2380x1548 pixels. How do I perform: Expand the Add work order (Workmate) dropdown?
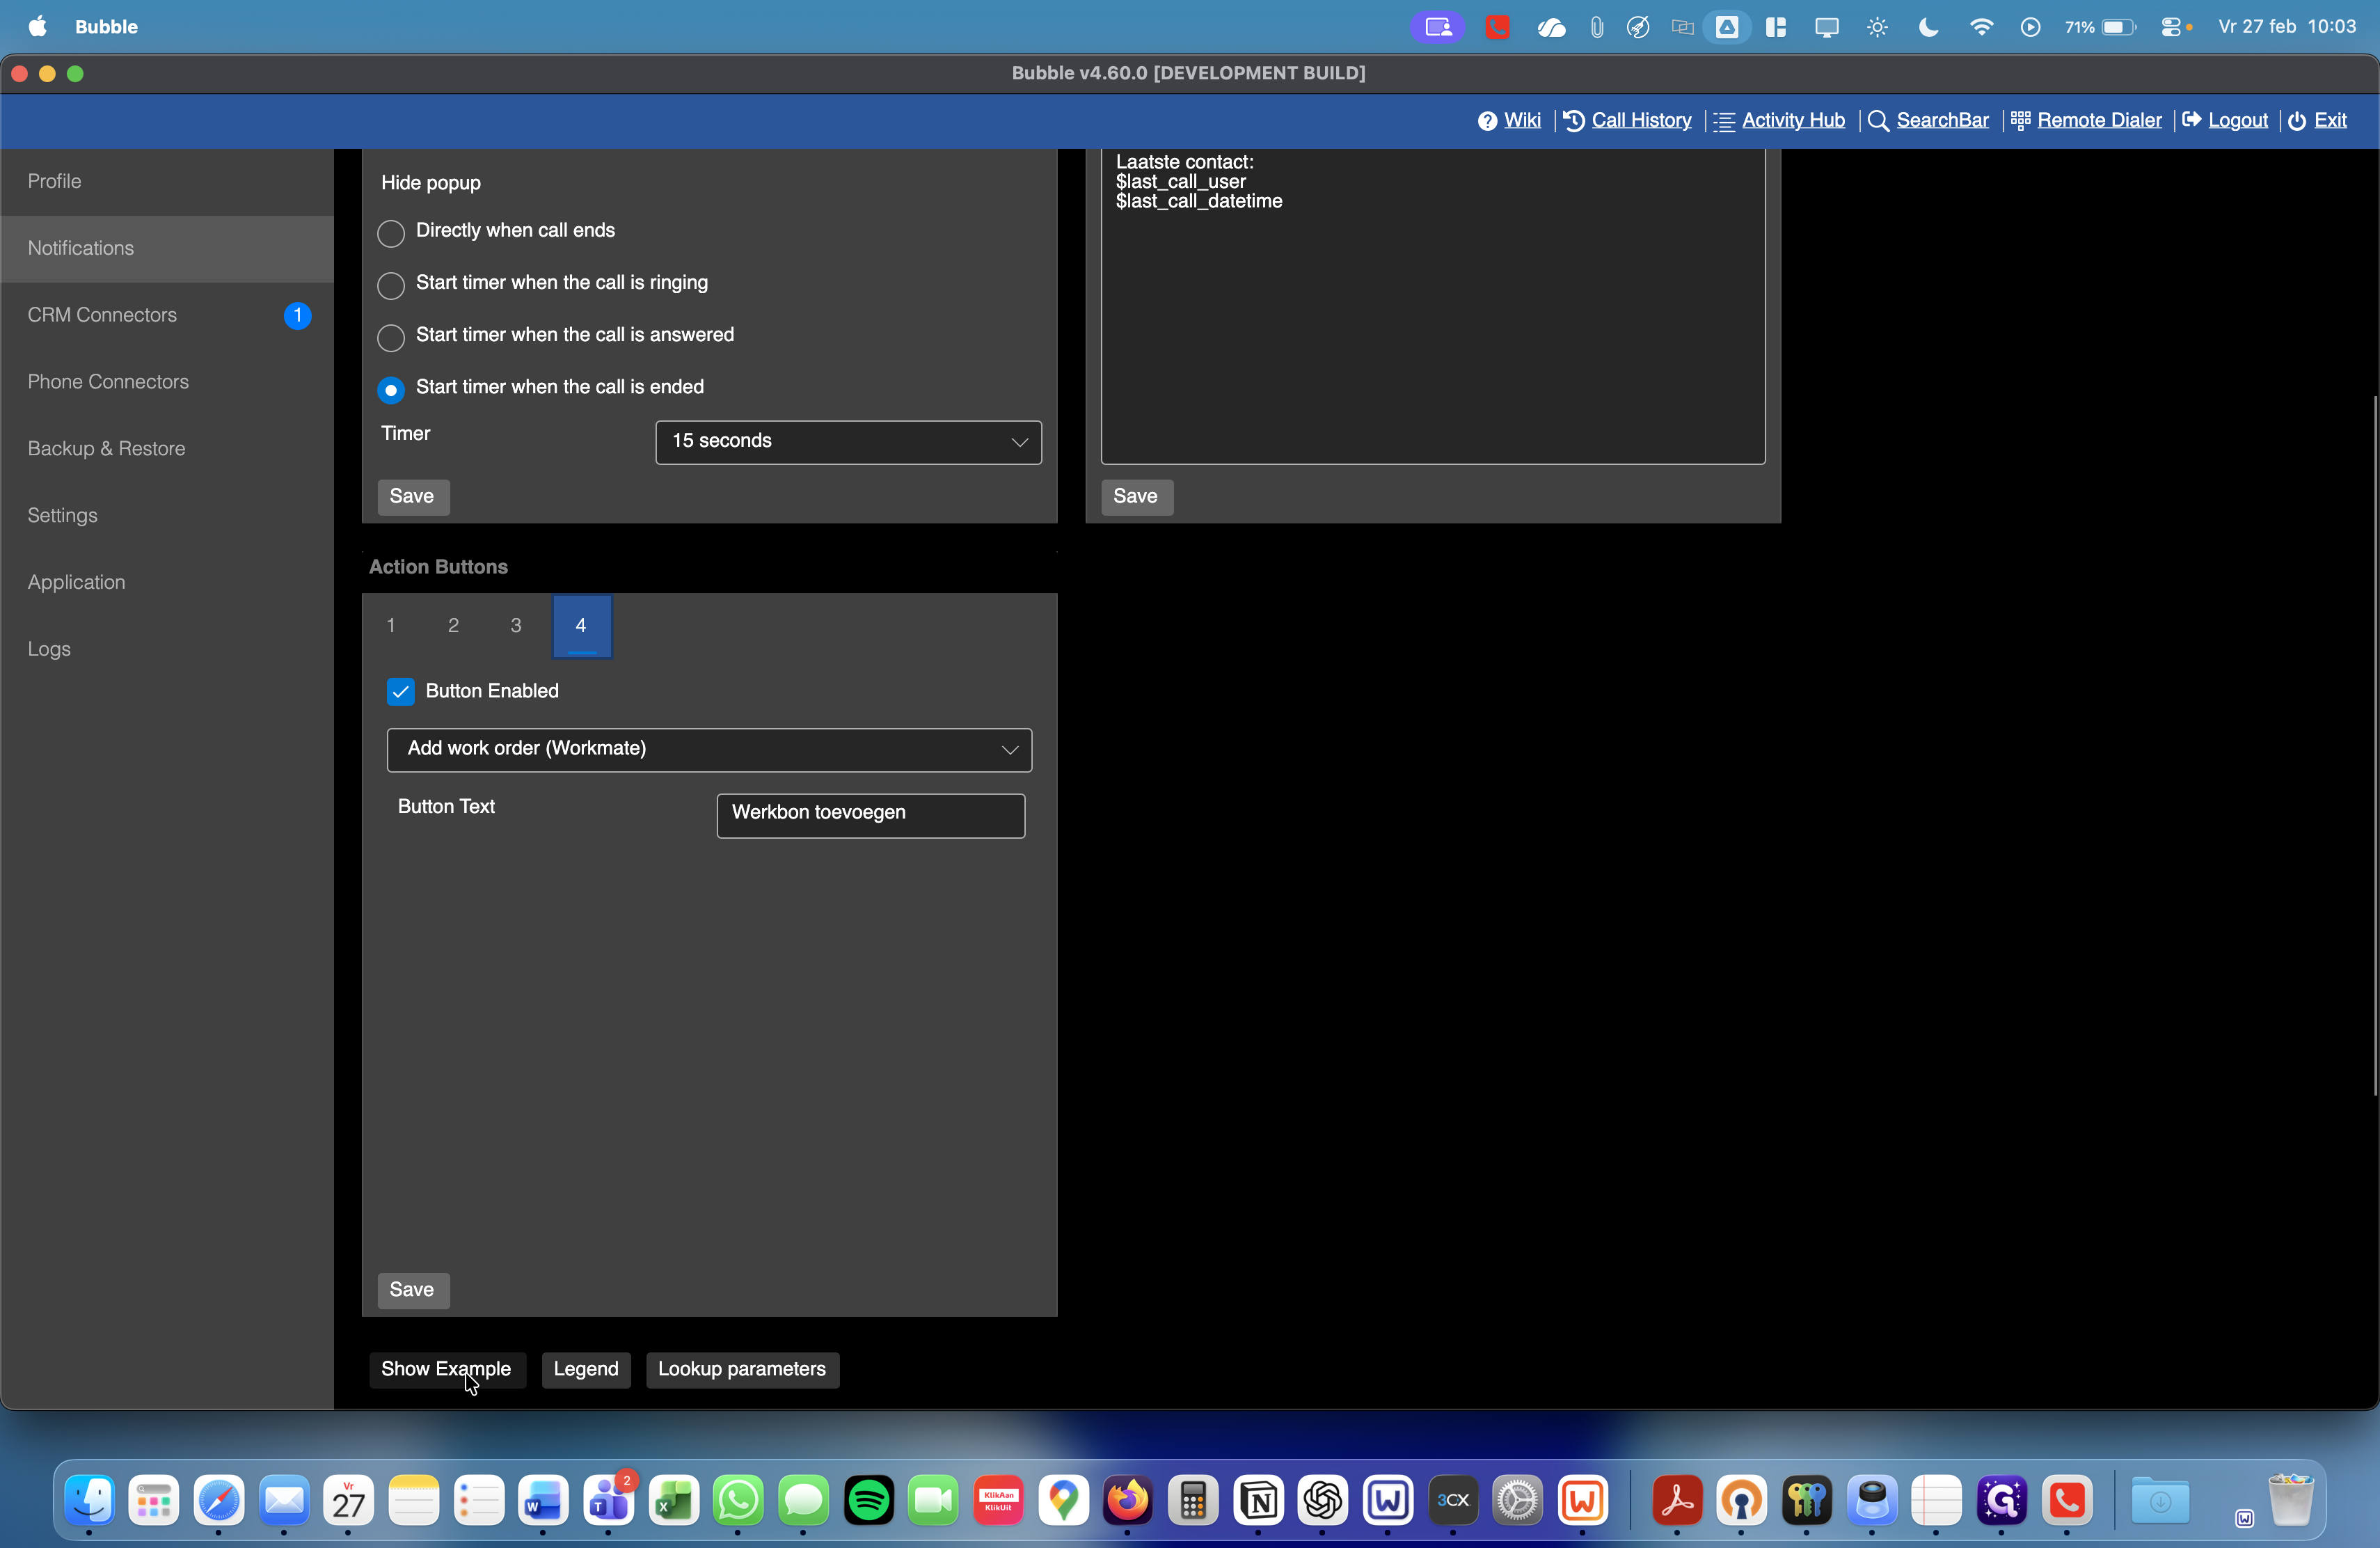(709, 750)
